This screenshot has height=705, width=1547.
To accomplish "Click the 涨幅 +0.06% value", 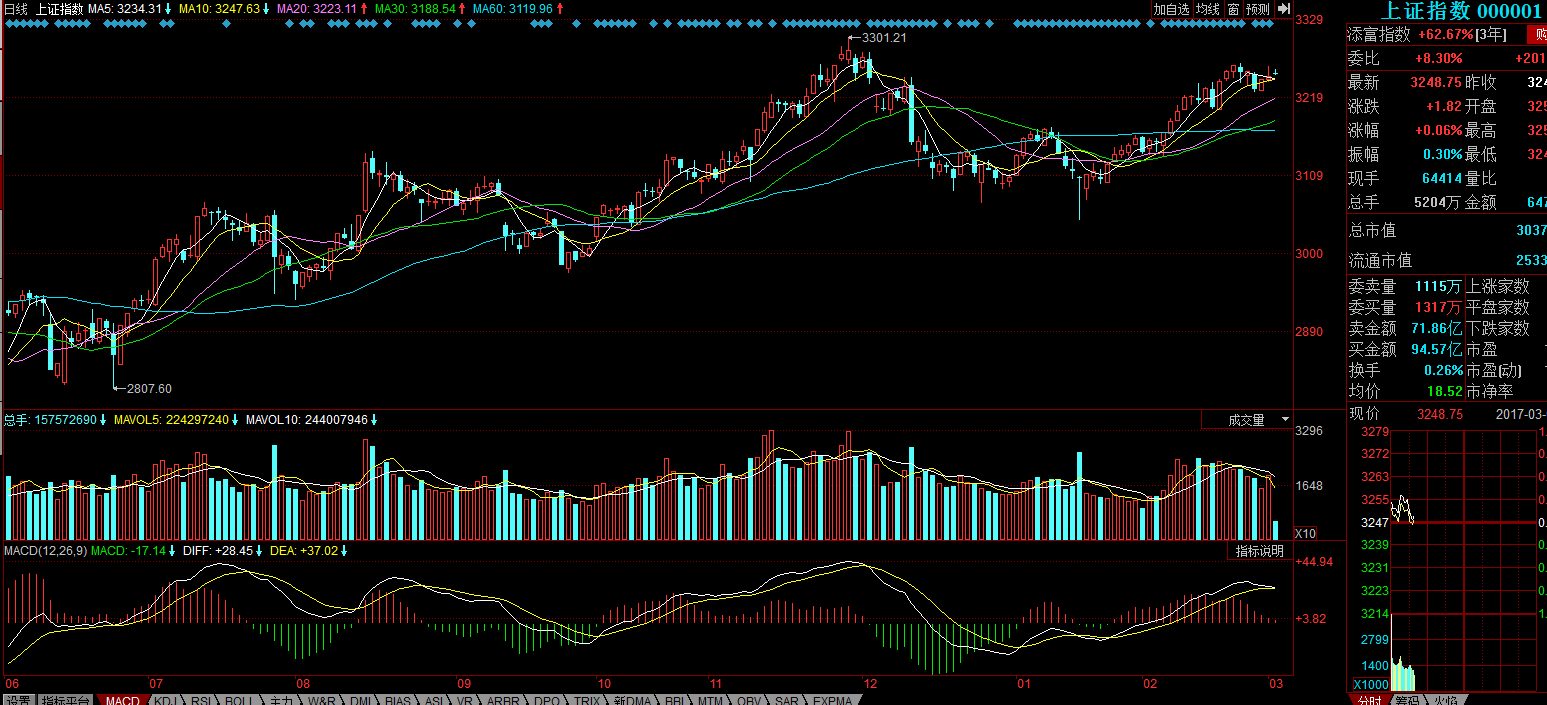I will click(1439, 130).
